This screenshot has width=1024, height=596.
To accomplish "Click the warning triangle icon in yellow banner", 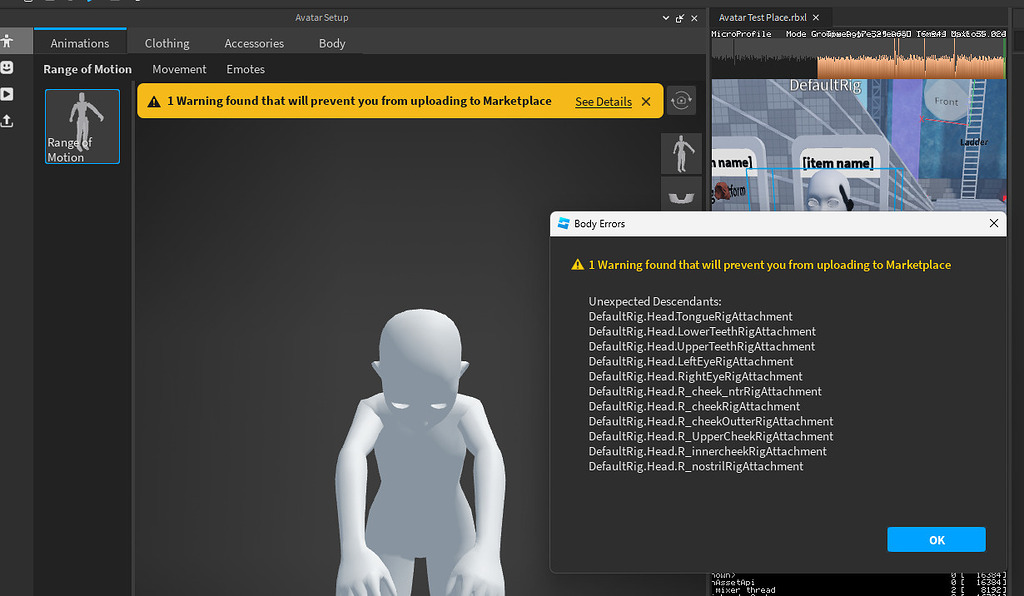I will point(154,102).
